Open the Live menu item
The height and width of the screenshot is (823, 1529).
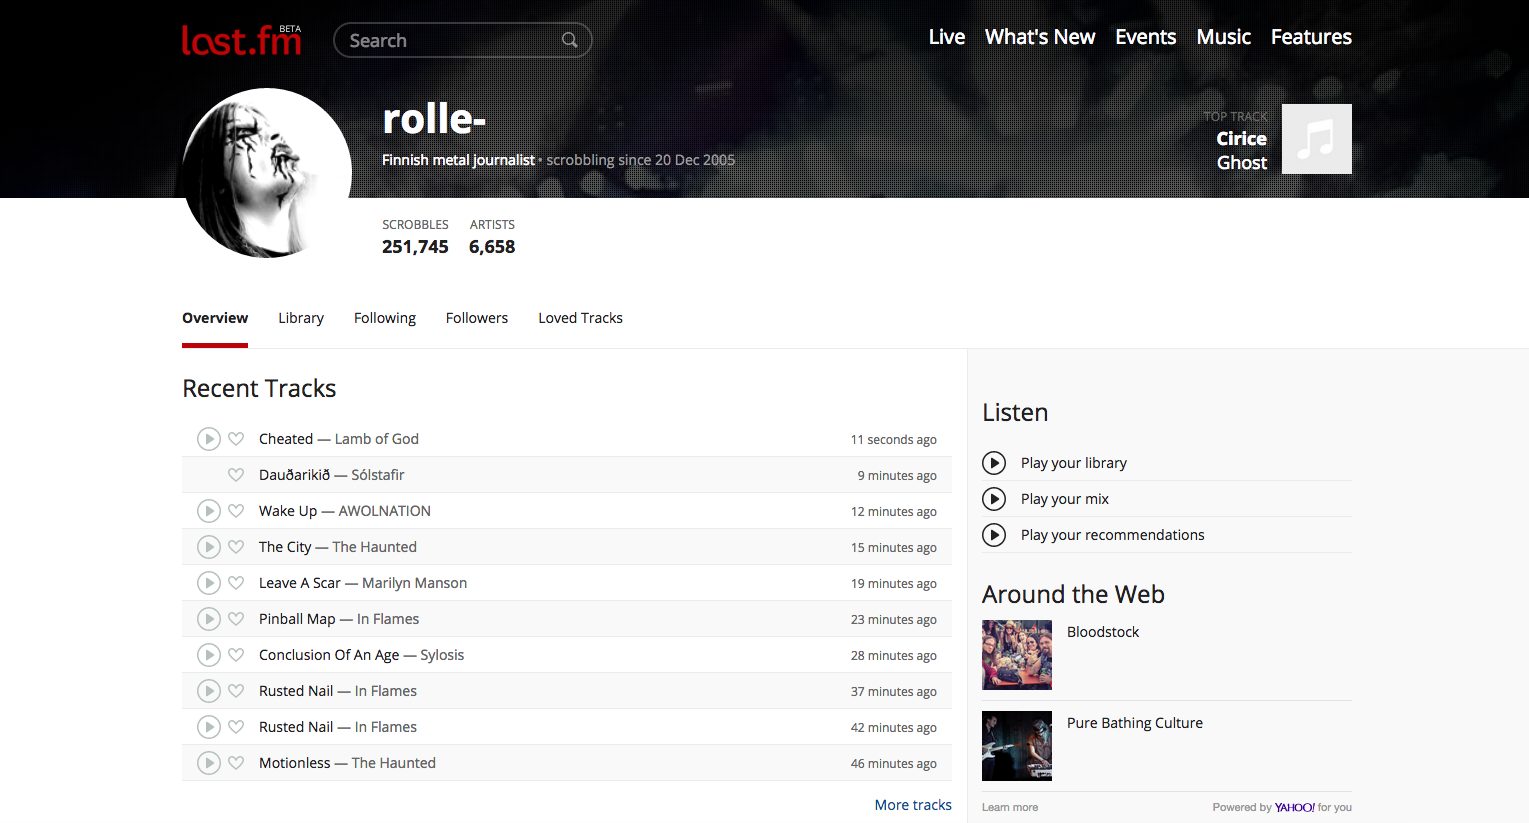[947, 37]
